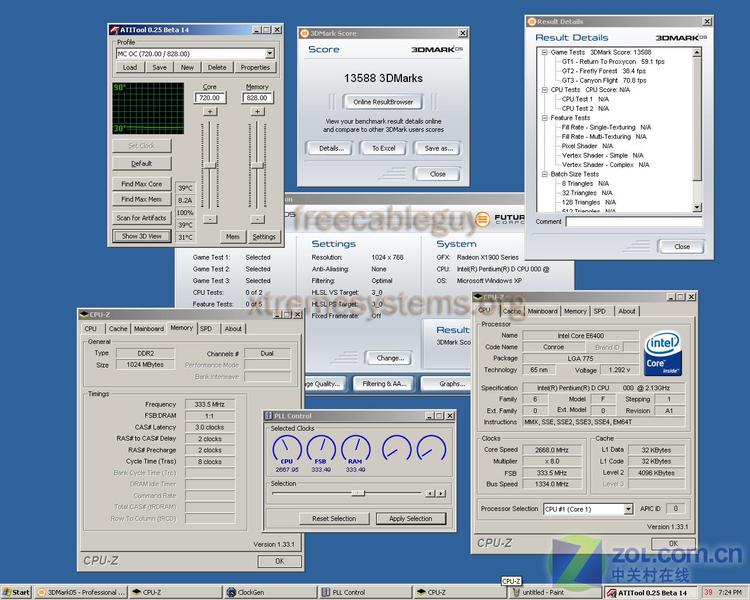Click the Change... button in 3DMark
The image size is (750, 600).
click(x=390, y=358)
